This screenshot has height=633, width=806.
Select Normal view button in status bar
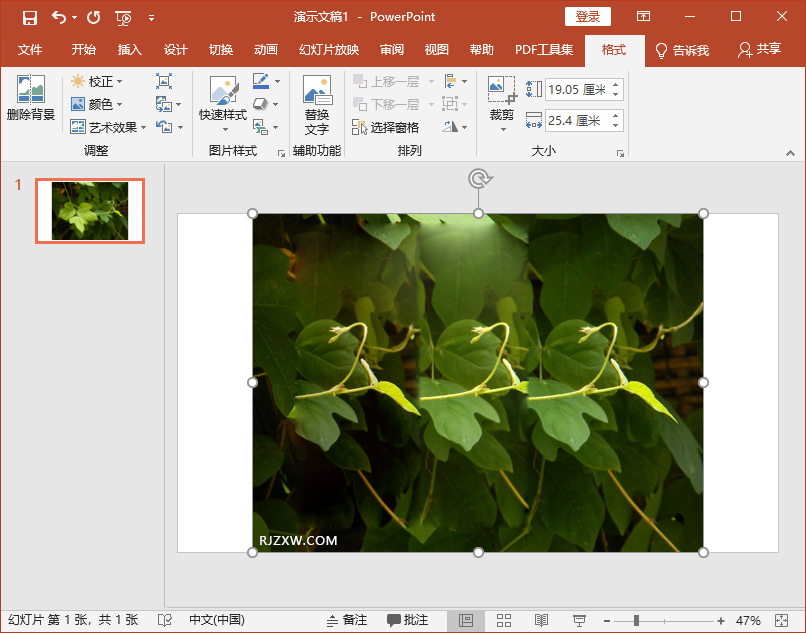(x=466, y=620)
